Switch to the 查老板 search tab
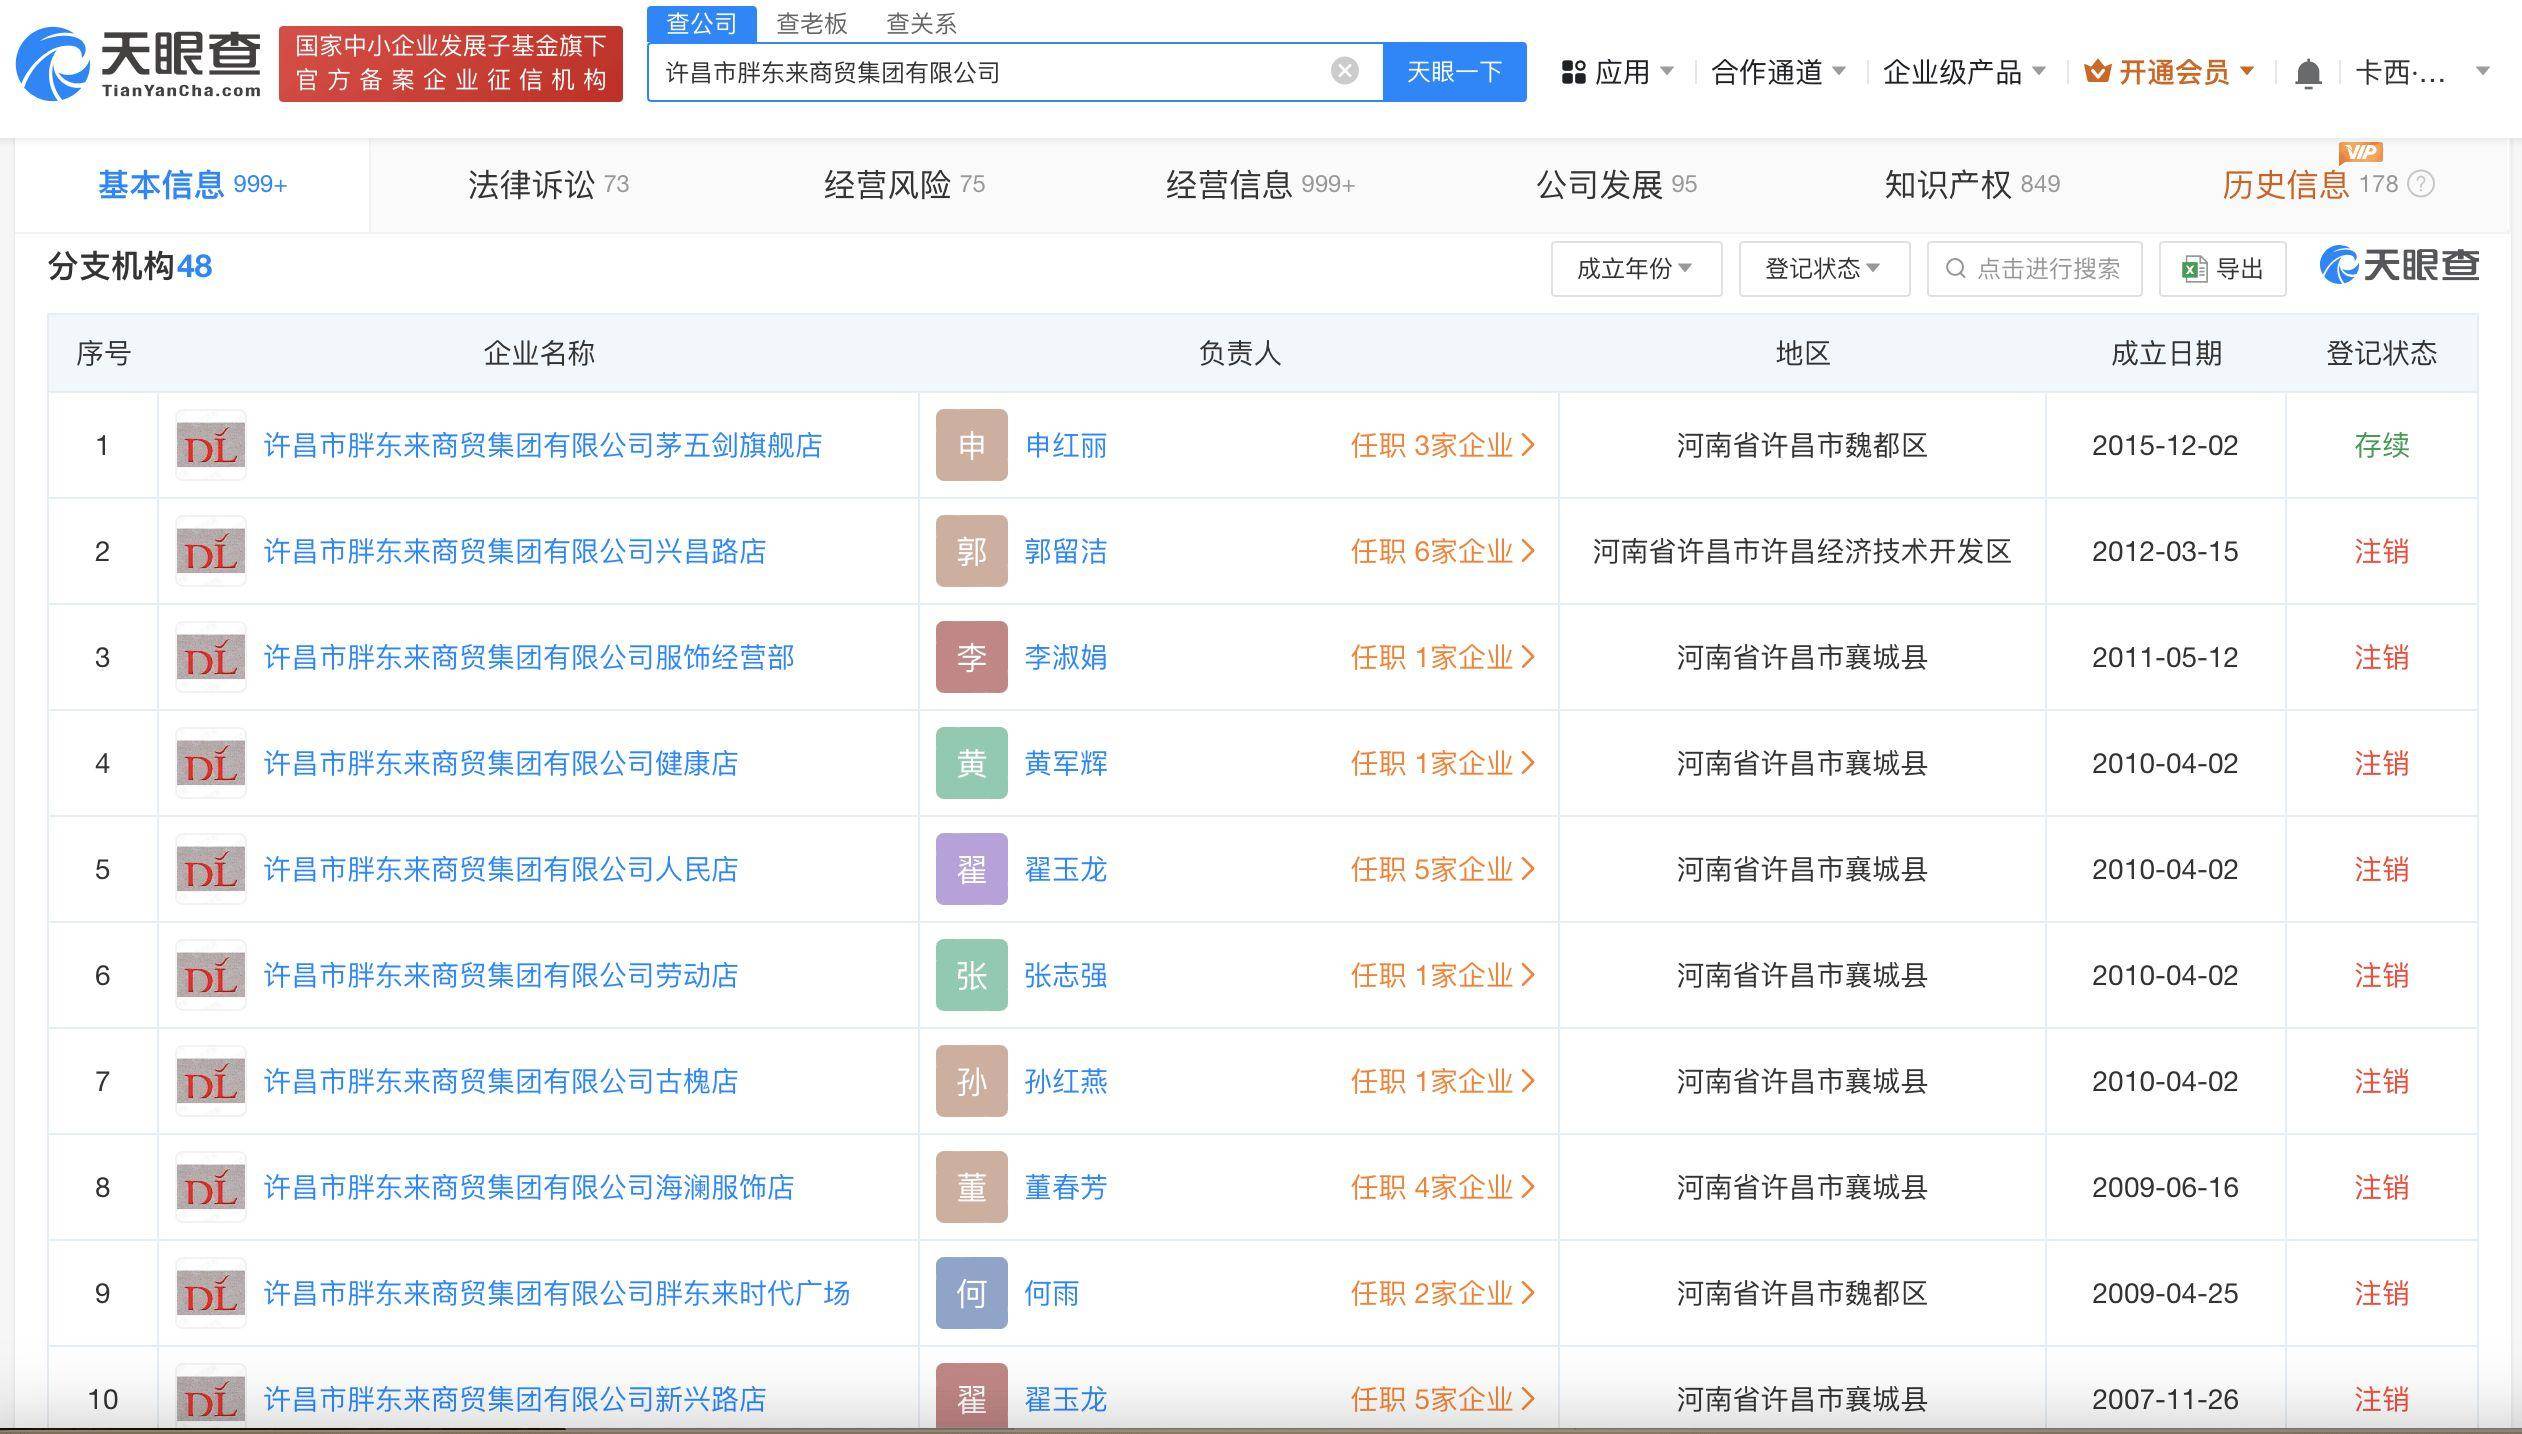 pos(811,23)
